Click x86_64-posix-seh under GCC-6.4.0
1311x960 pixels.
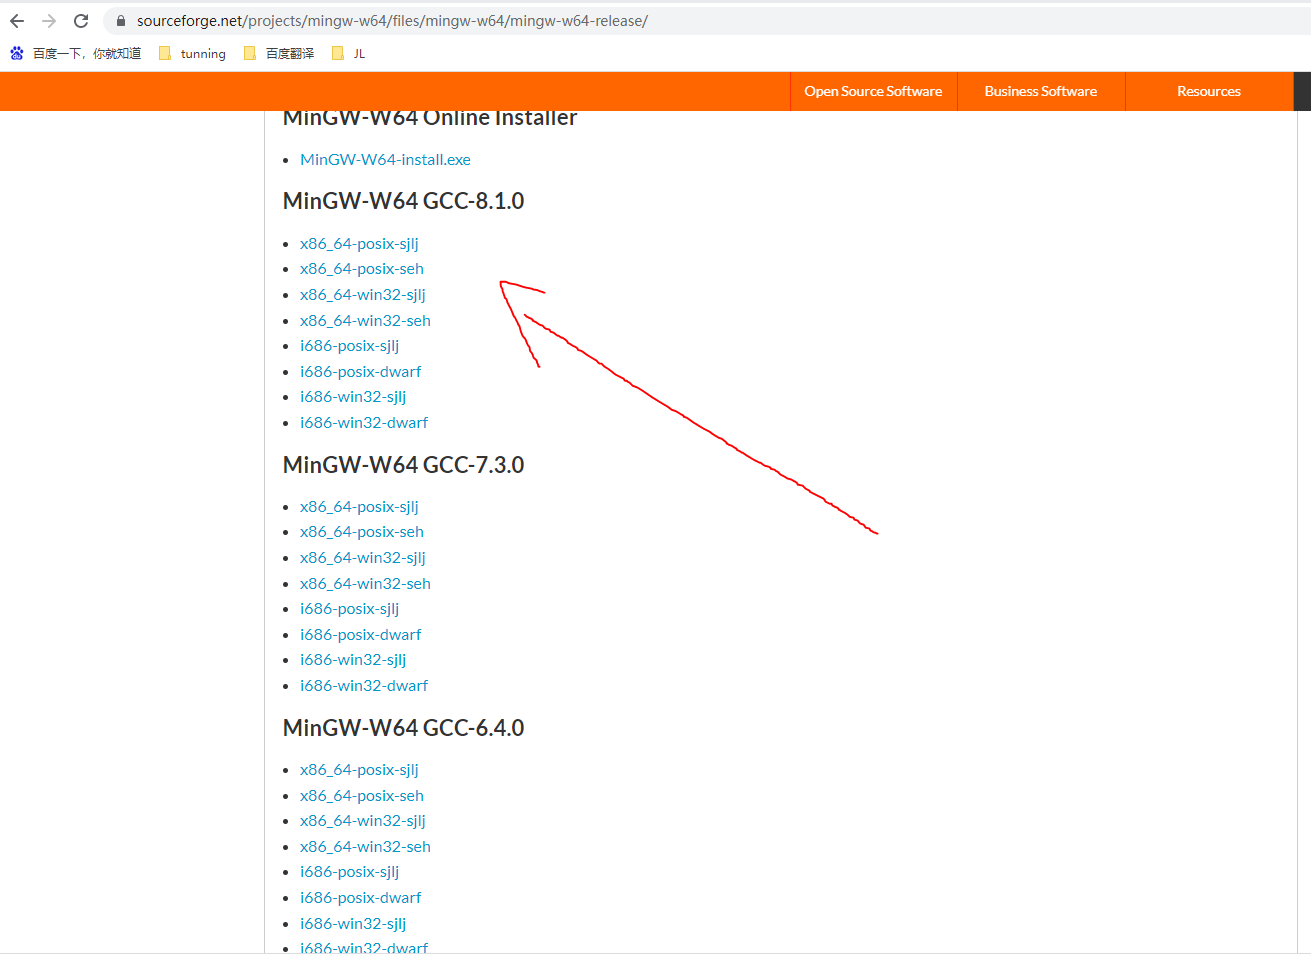[x=362, y=796]
